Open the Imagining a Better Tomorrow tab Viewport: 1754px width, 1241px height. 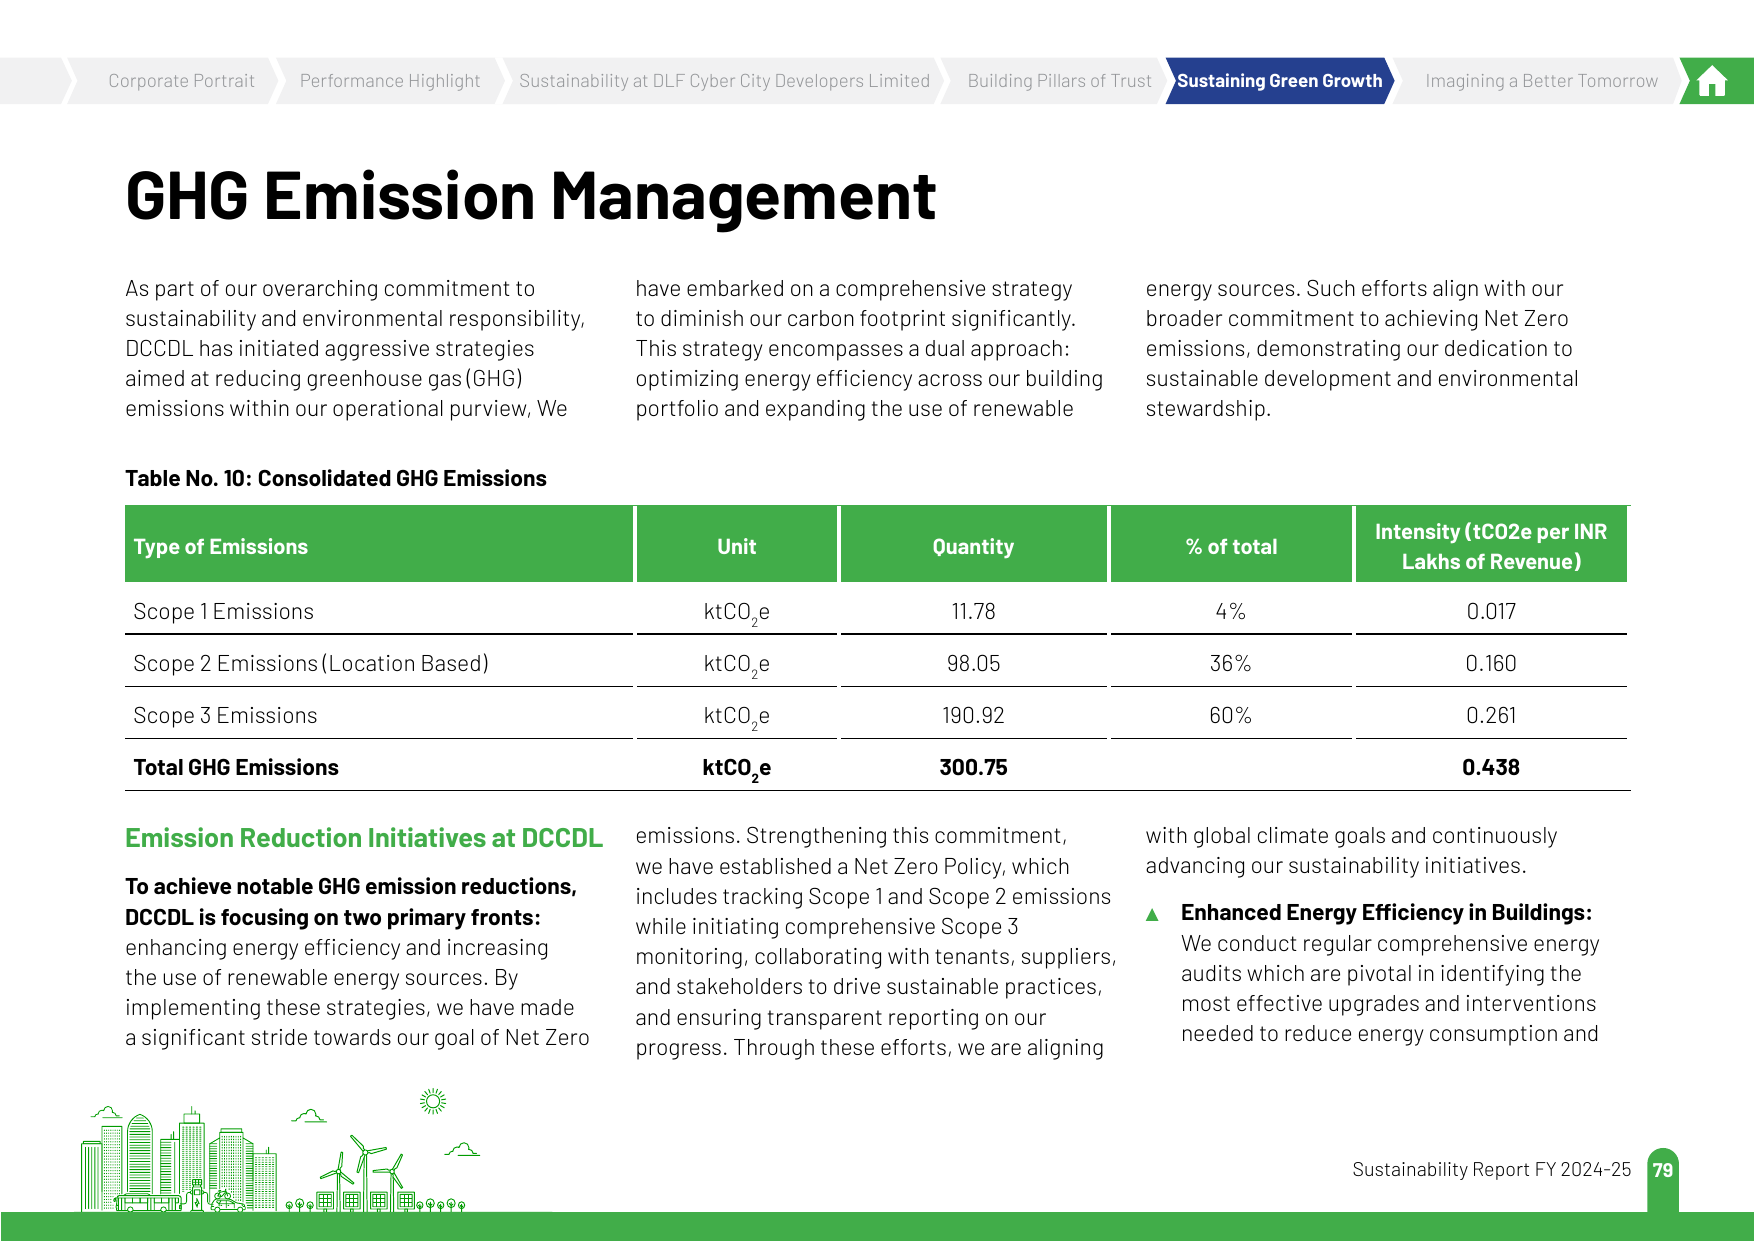pyautogui.click(x=1541, y=81)
